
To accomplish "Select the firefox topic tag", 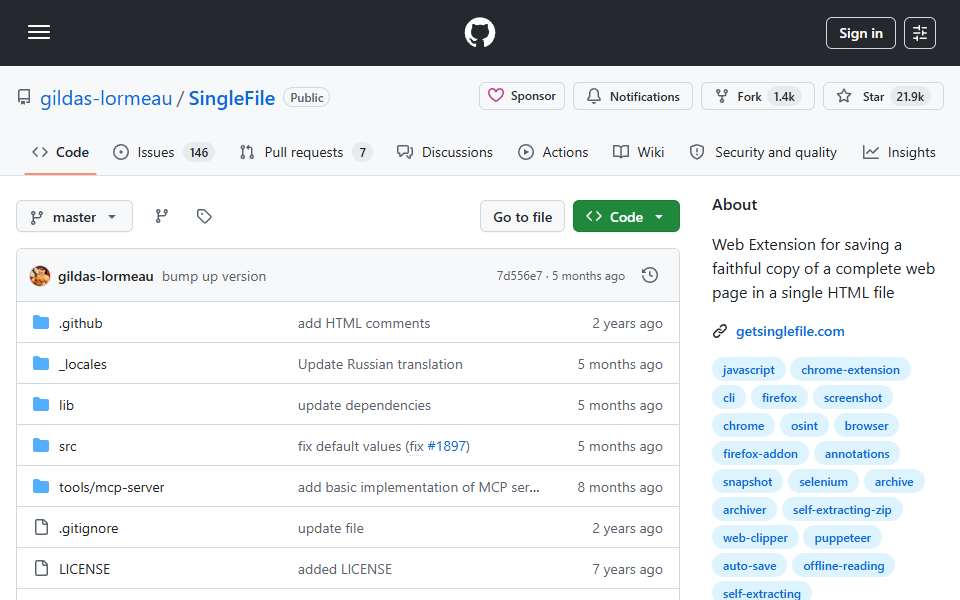I will (779, 398).
